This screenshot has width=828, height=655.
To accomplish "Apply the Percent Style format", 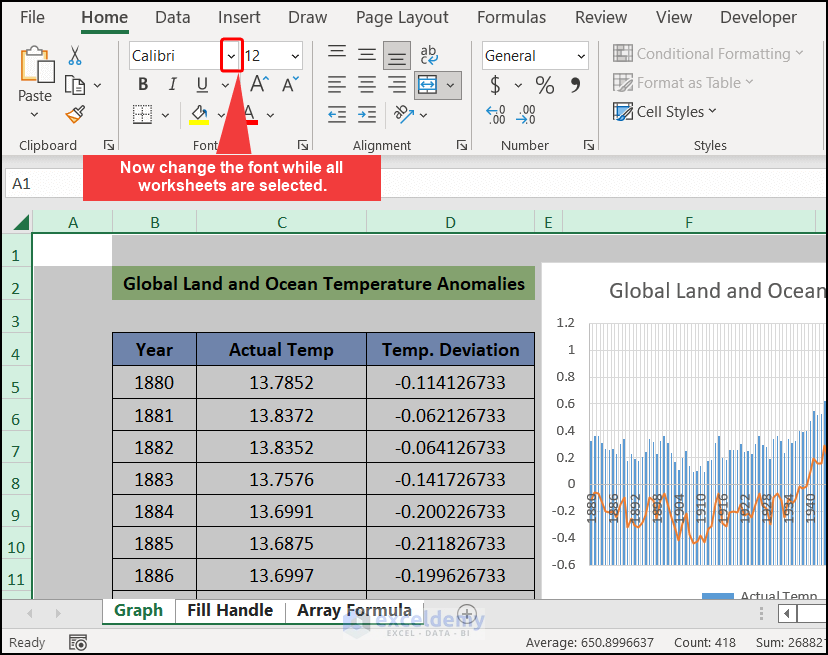I will (x=544, y=85).
